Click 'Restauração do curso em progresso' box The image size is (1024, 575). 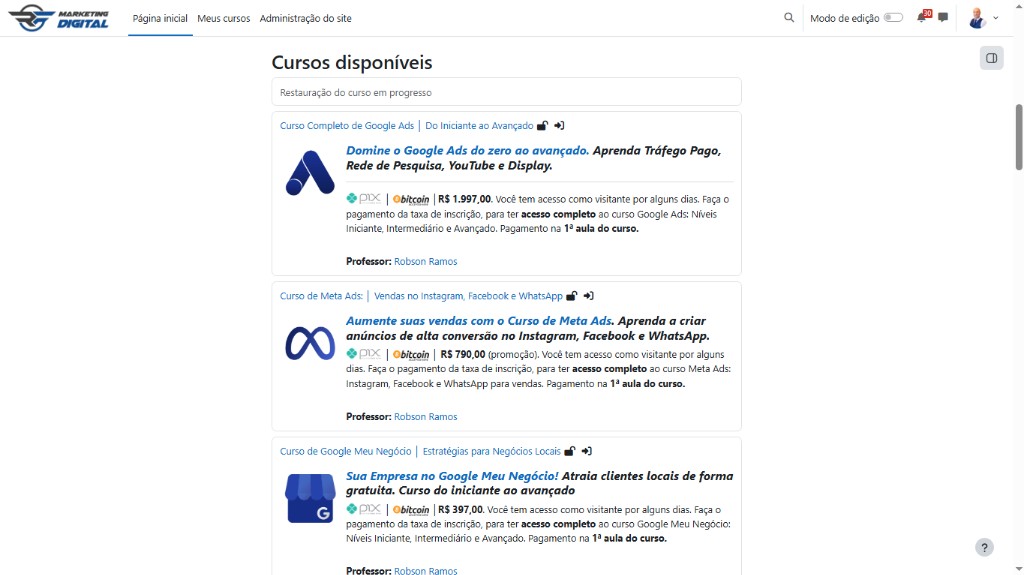click(x=506, y=92)
